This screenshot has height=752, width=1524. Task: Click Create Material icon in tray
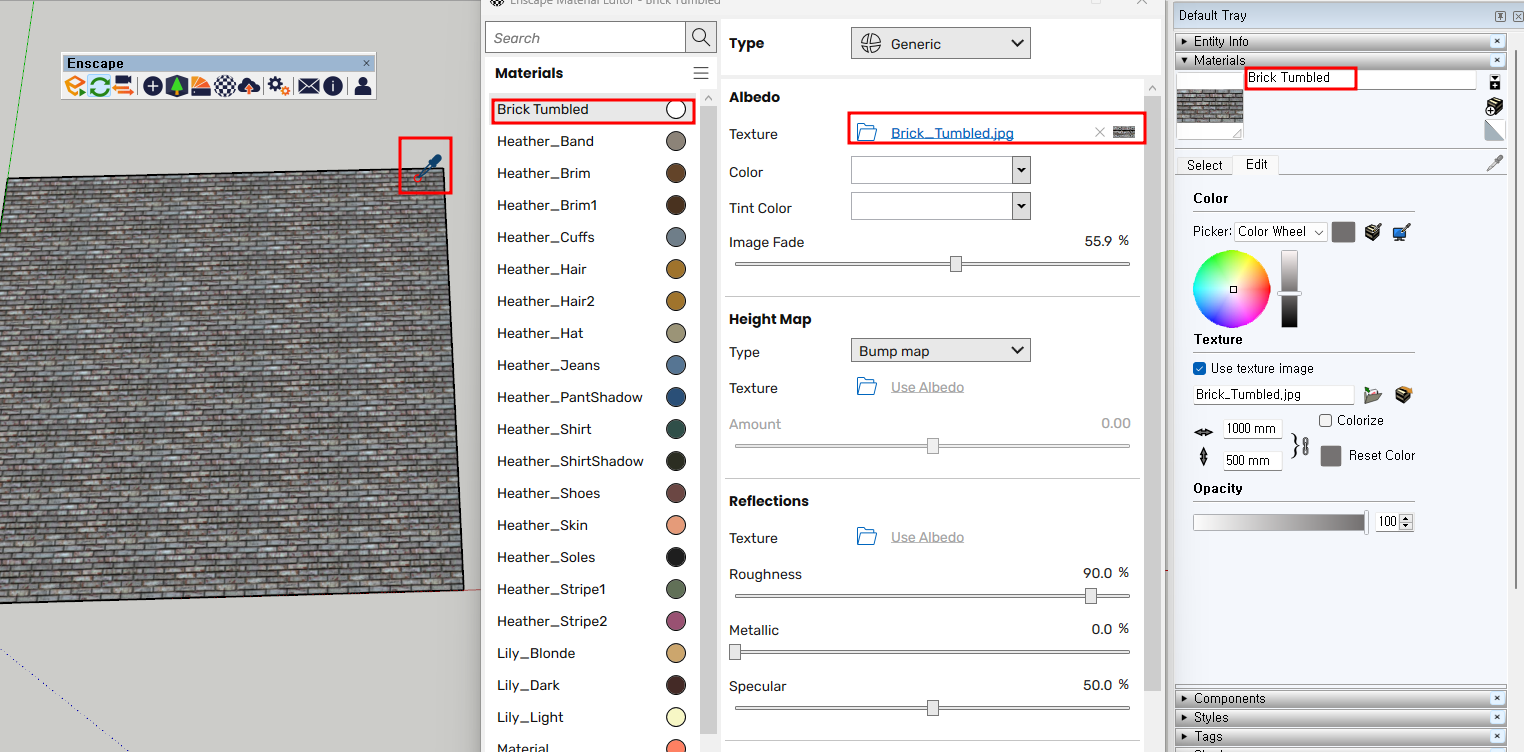pos(1495,106)
